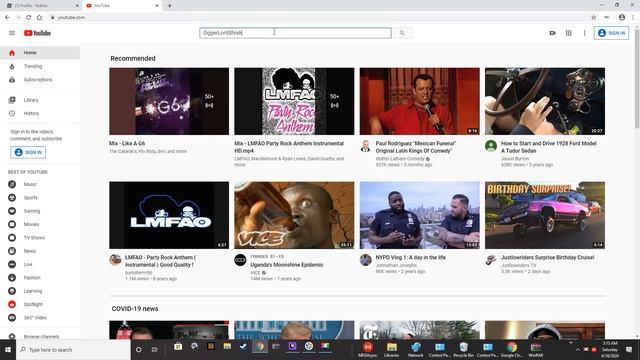Open the Learning channel icon

12,291
